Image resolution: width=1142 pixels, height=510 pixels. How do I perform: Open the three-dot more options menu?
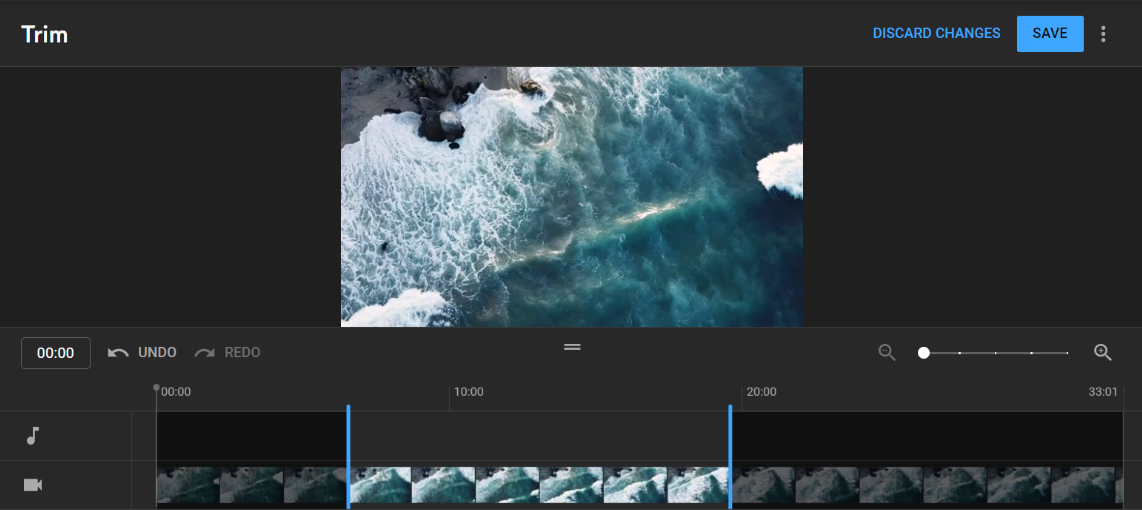pyautogui.click(x=1103, y=34)
